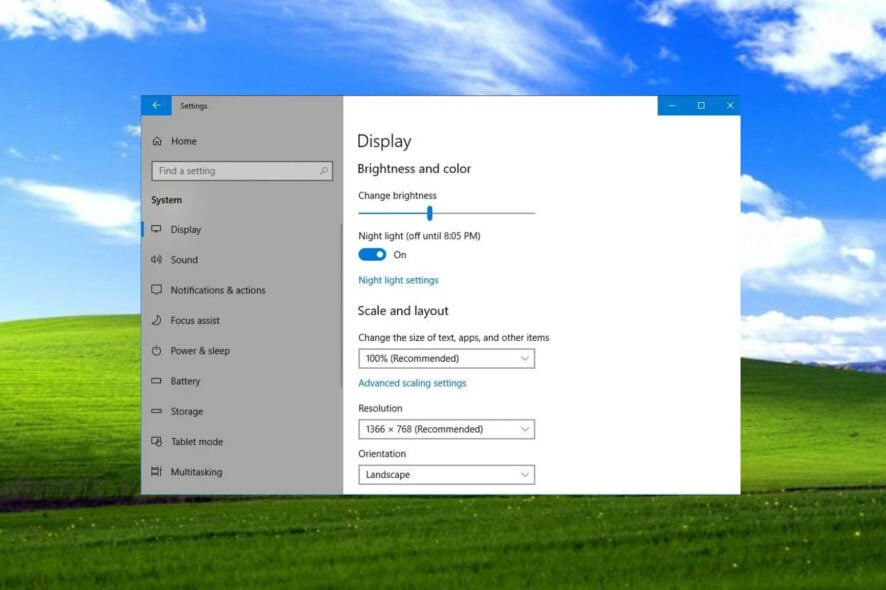
Task: Click the Storage drive icon
Action: point(157,411)
